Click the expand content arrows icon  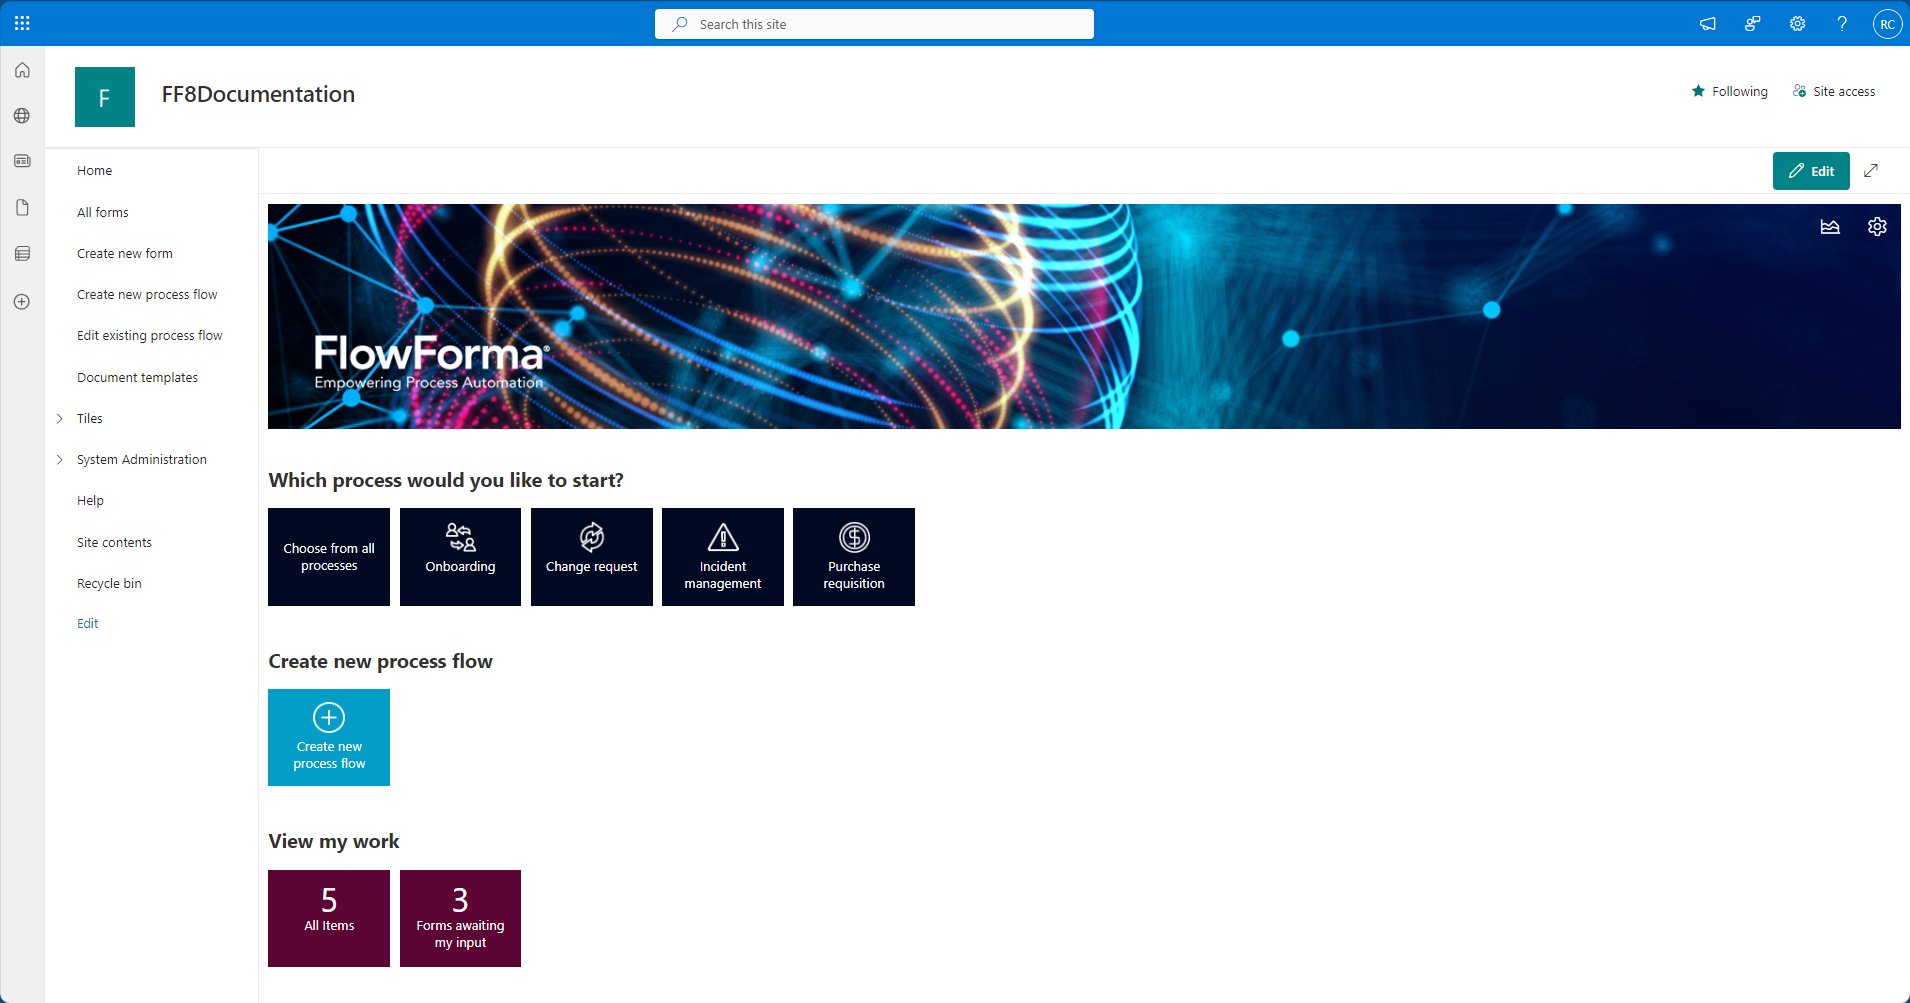coord(1871,171)
